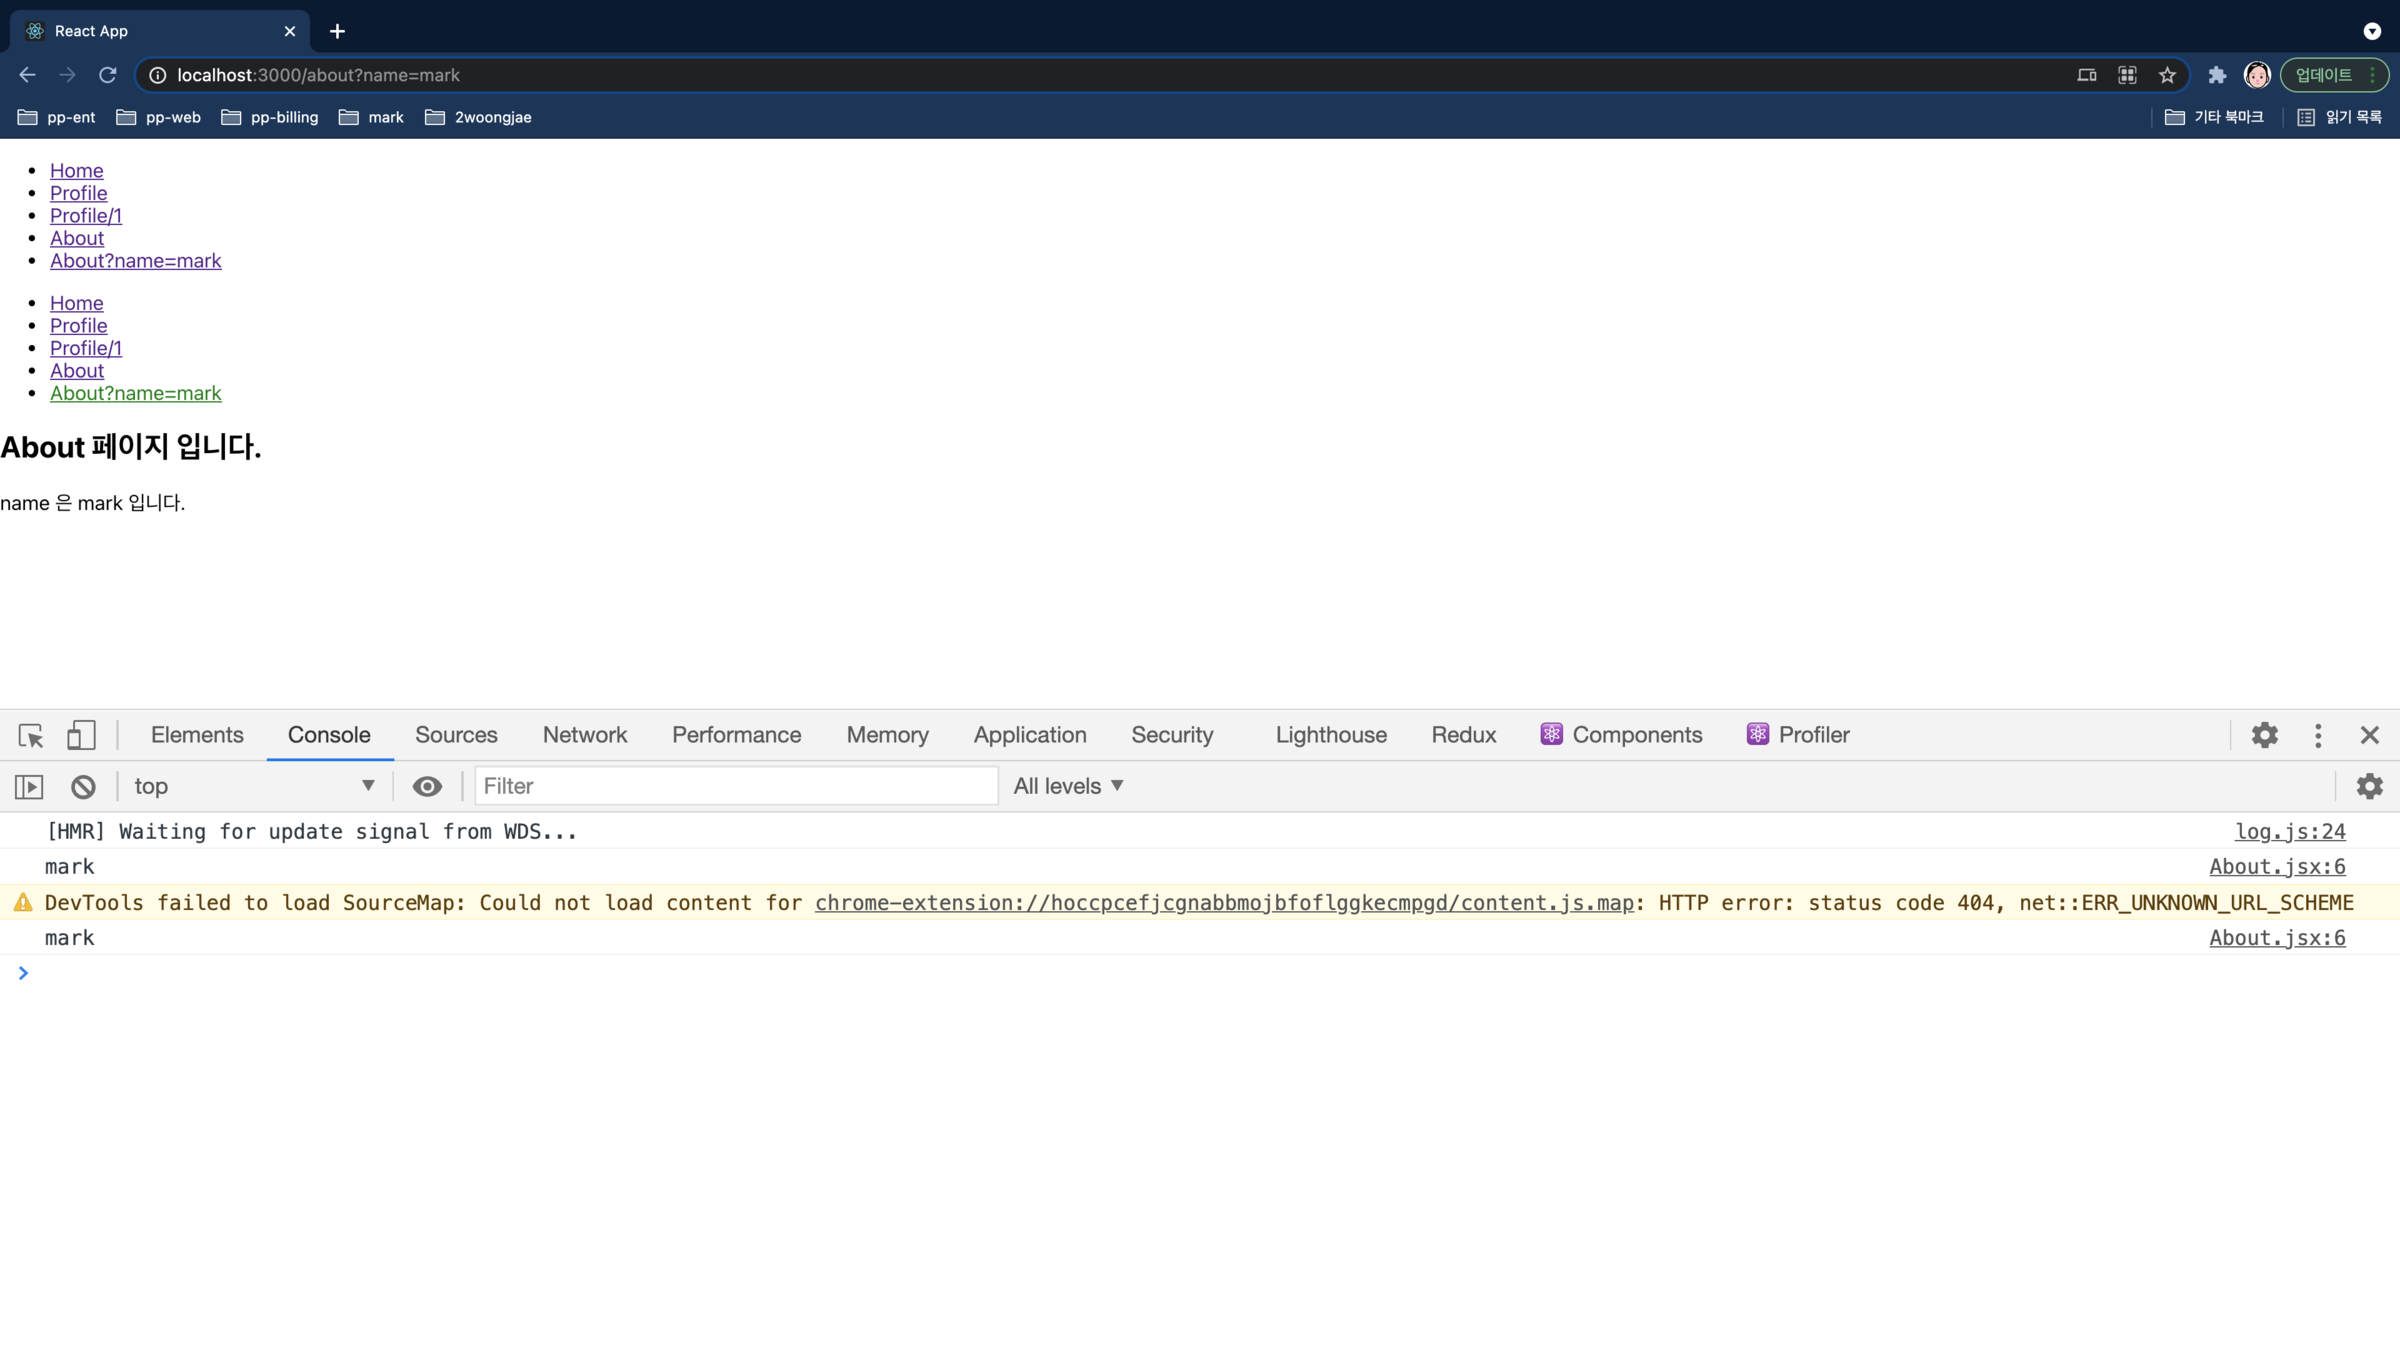
Task: Click the green About?name=mark link
Action: click(136, 393)
